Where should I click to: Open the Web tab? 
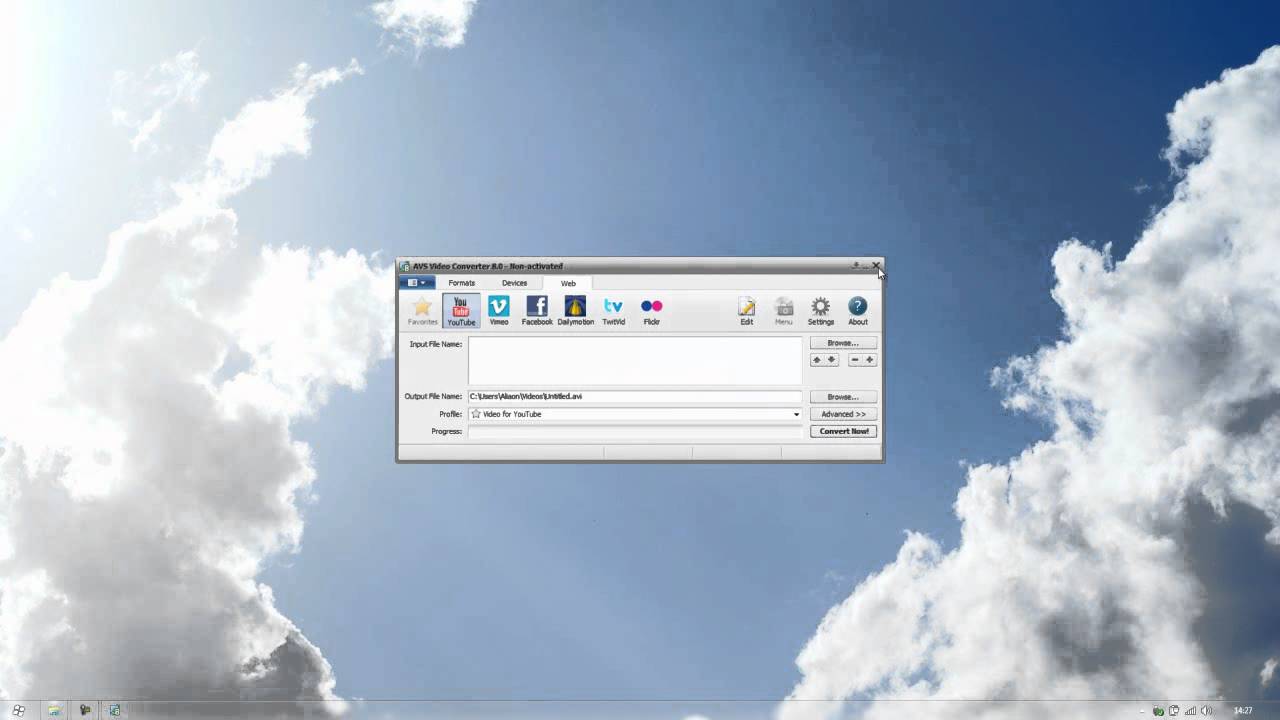click(x=568, y=283)
